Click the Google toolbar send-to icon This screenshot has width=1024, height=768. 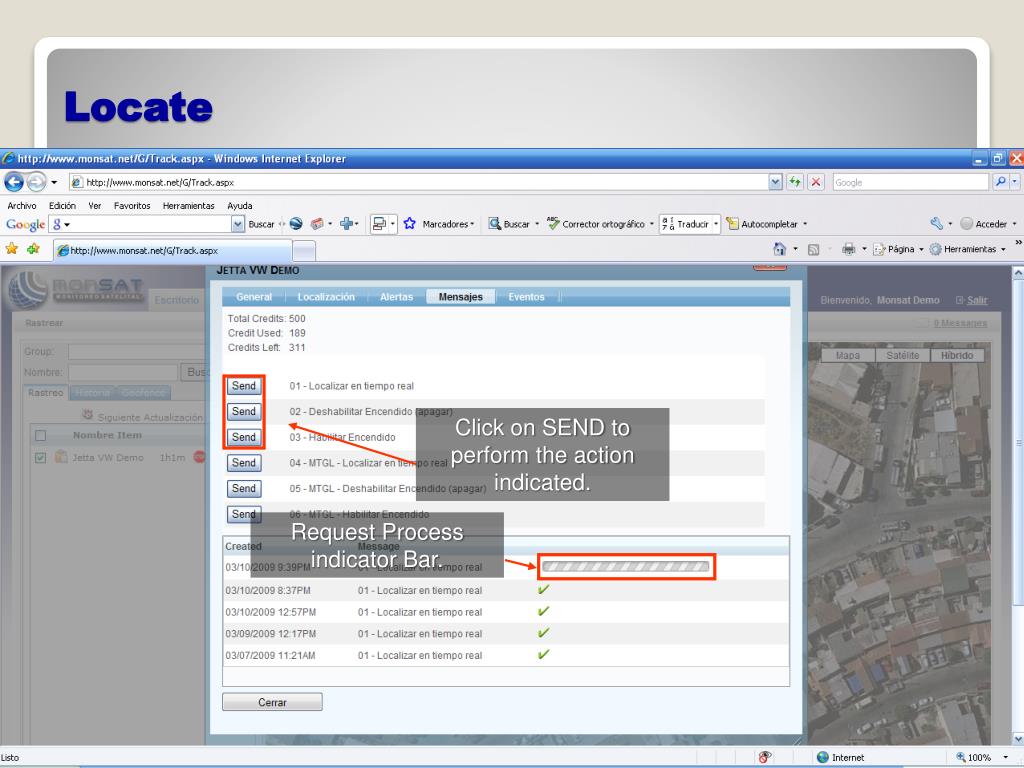click(x=379, y=224)
